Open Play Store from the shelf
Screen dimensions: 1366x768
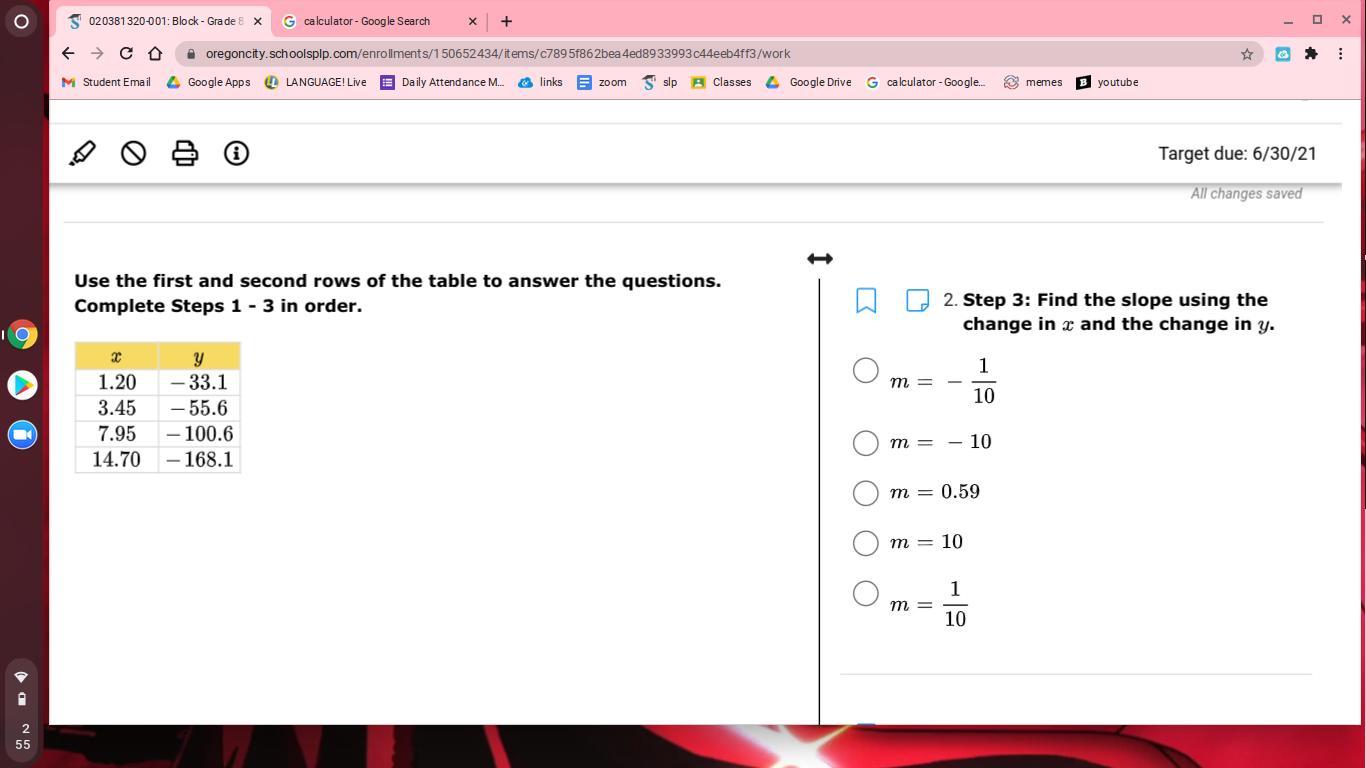click(22, 384)
